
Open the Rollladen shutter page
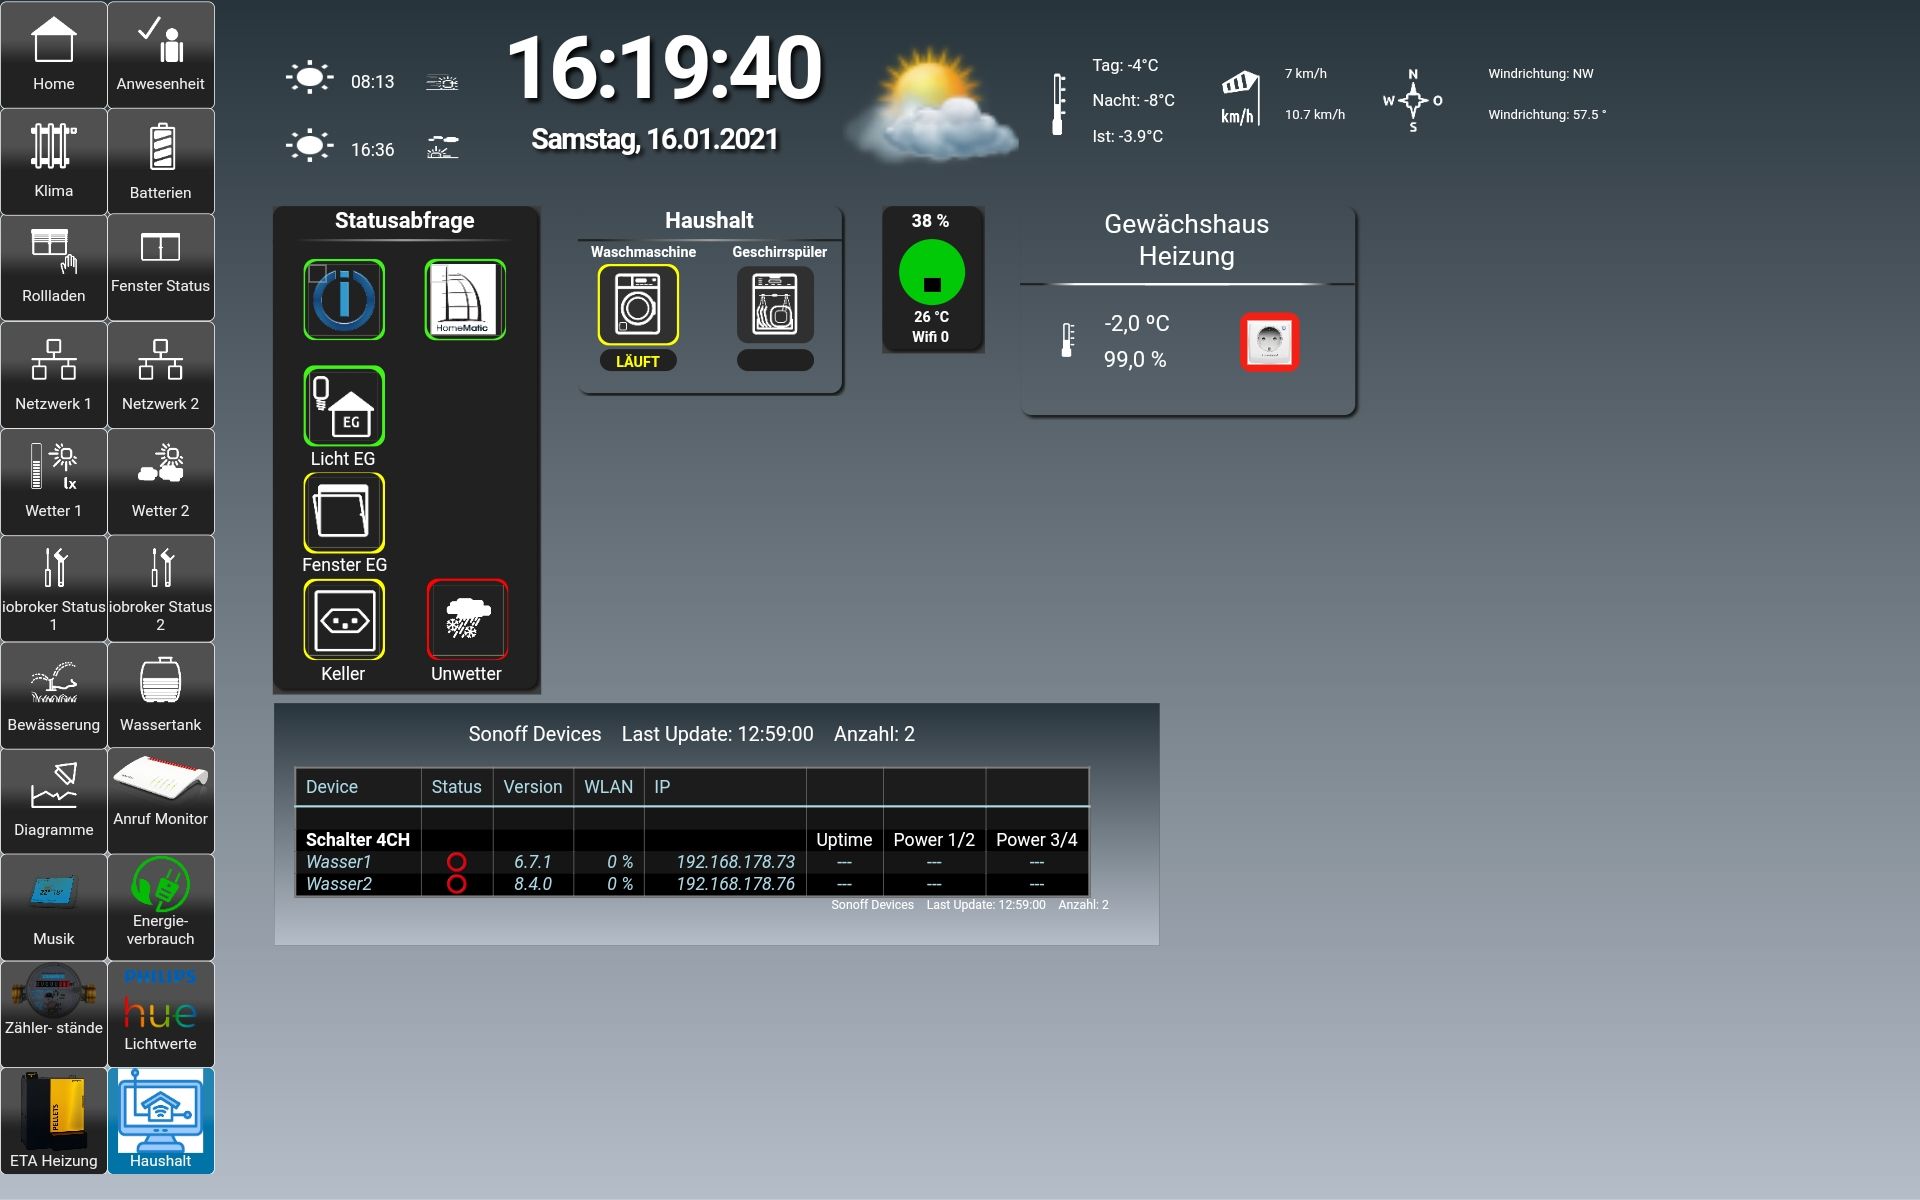point(54,267)
